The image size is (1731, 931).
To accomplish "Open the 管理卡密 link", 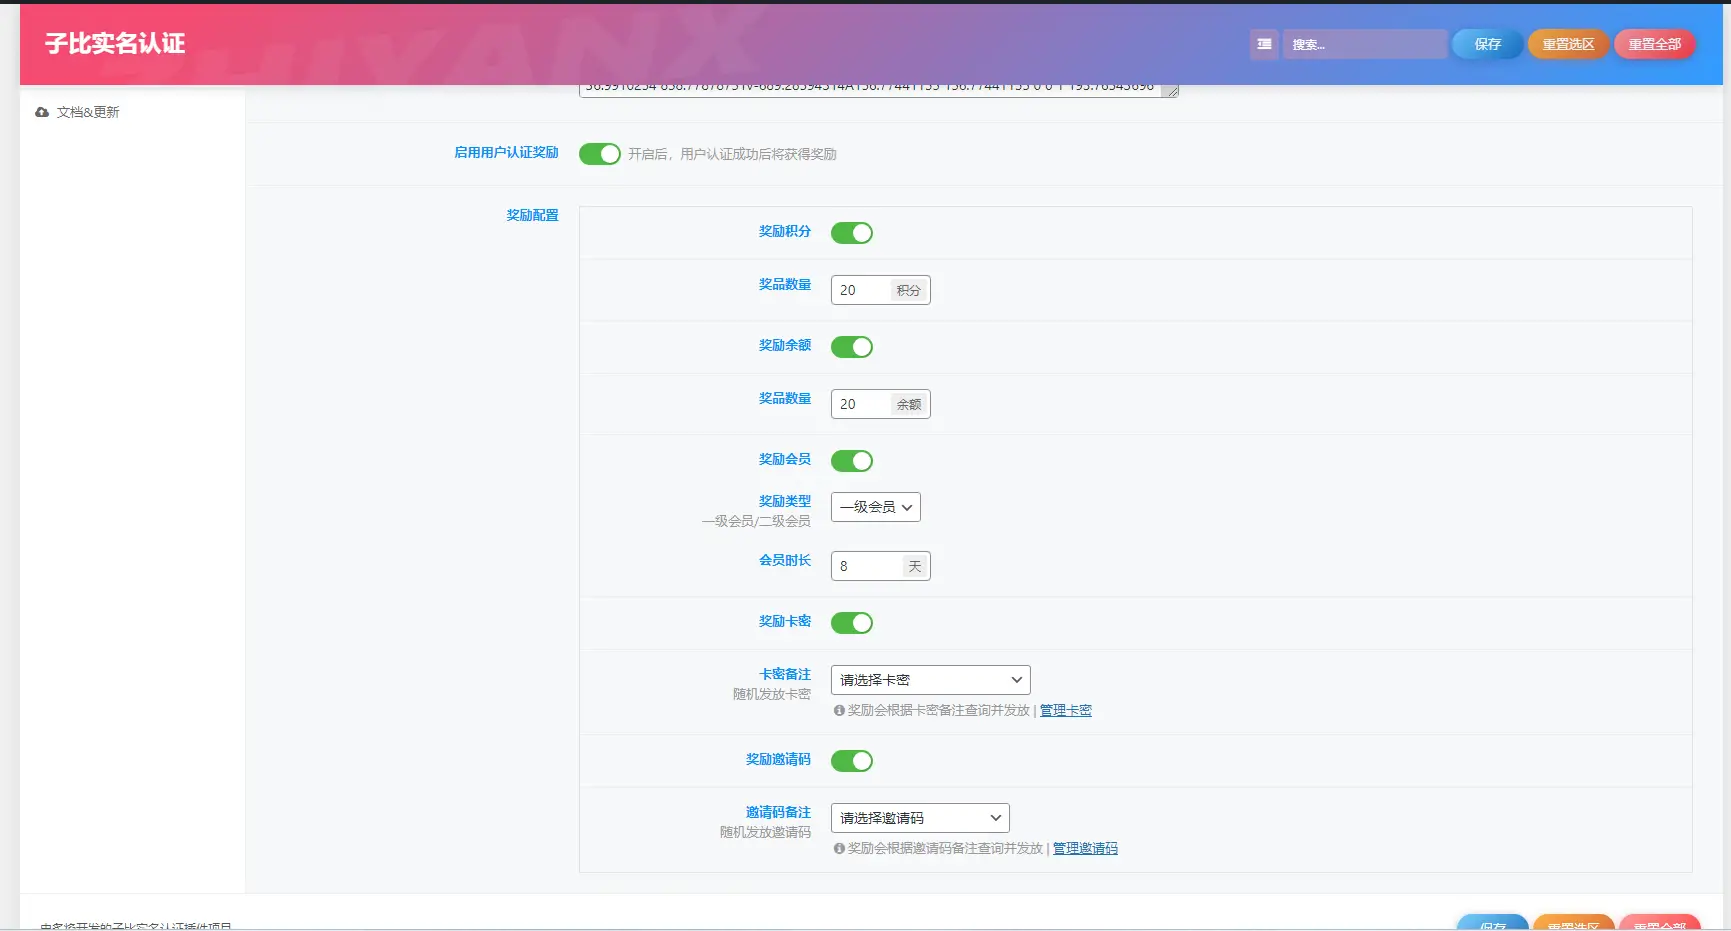I will click(1064, 710).
